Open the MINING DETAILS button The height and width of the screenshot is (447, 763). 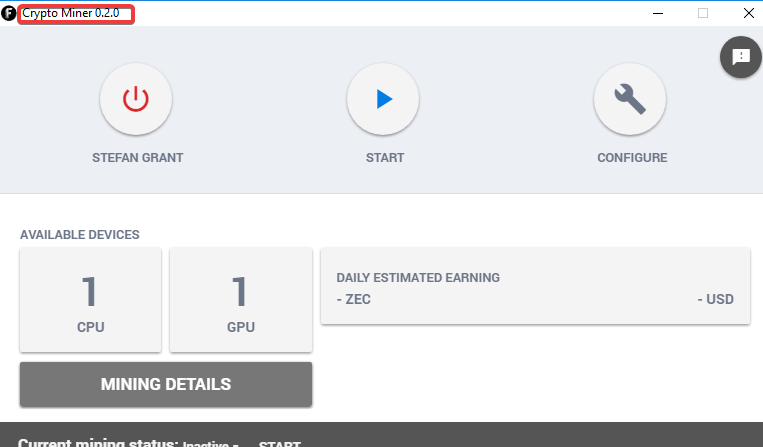(x=166, y=384)
